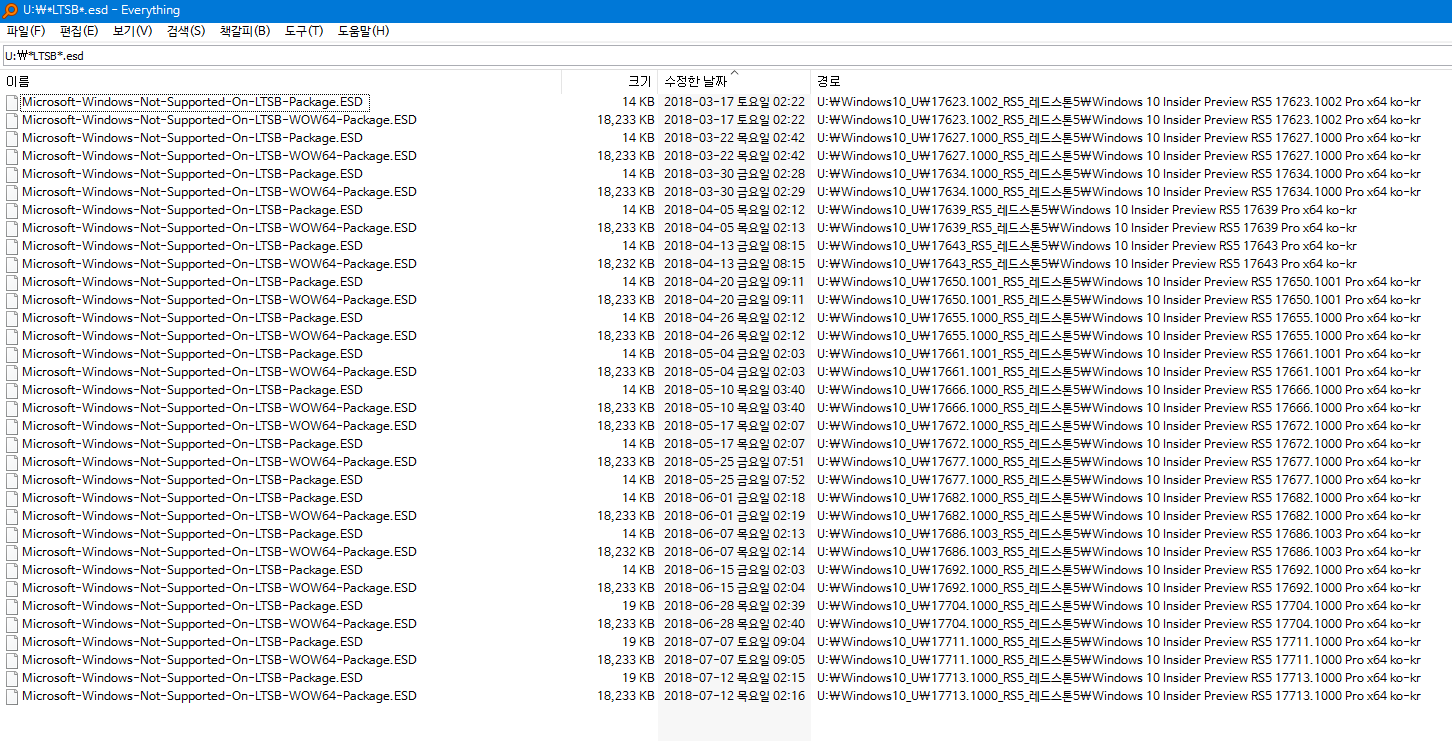Select file icon of 14 KB ESD dated 2018-04-05
The height and width of the screenshot is (741, 1452).
pos(12,210)
